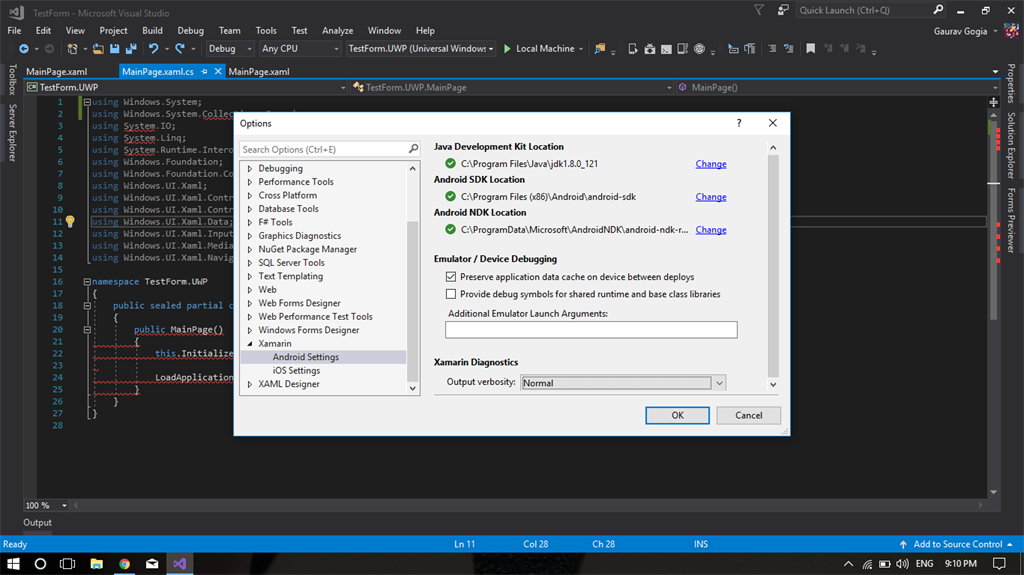Image resolution: width=1024 pixels, height=575 pixels.
Task: Click Change link for Android NDK Location
Action: tap(711, 230)
